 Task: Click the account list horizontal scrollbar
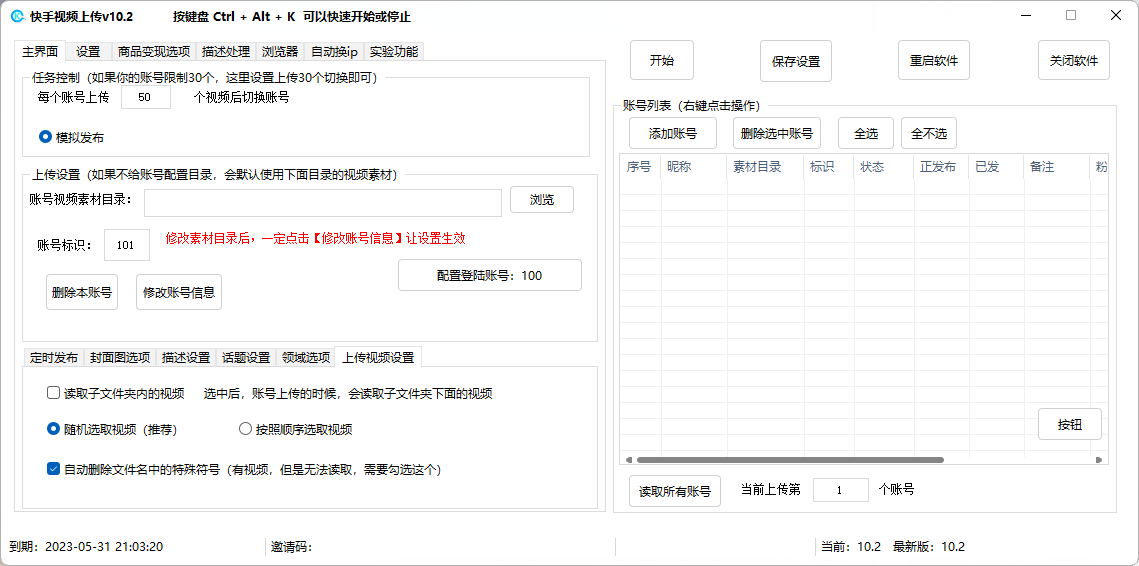[790, 460]
